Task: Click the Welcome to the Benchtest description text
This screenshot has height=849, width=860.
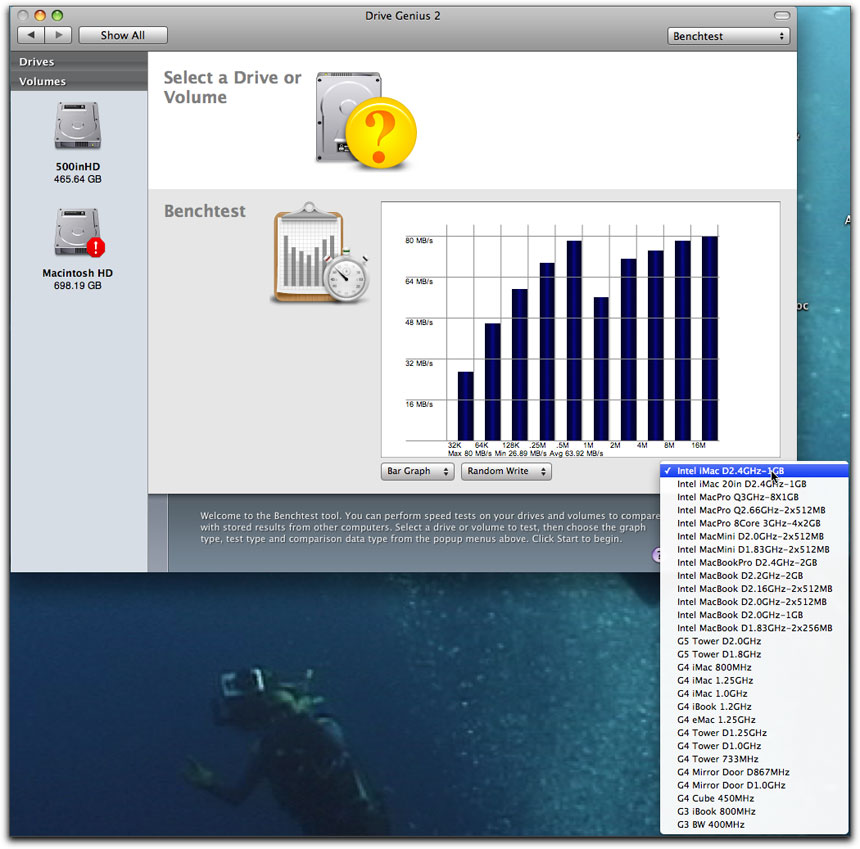Action: point(429,527)
